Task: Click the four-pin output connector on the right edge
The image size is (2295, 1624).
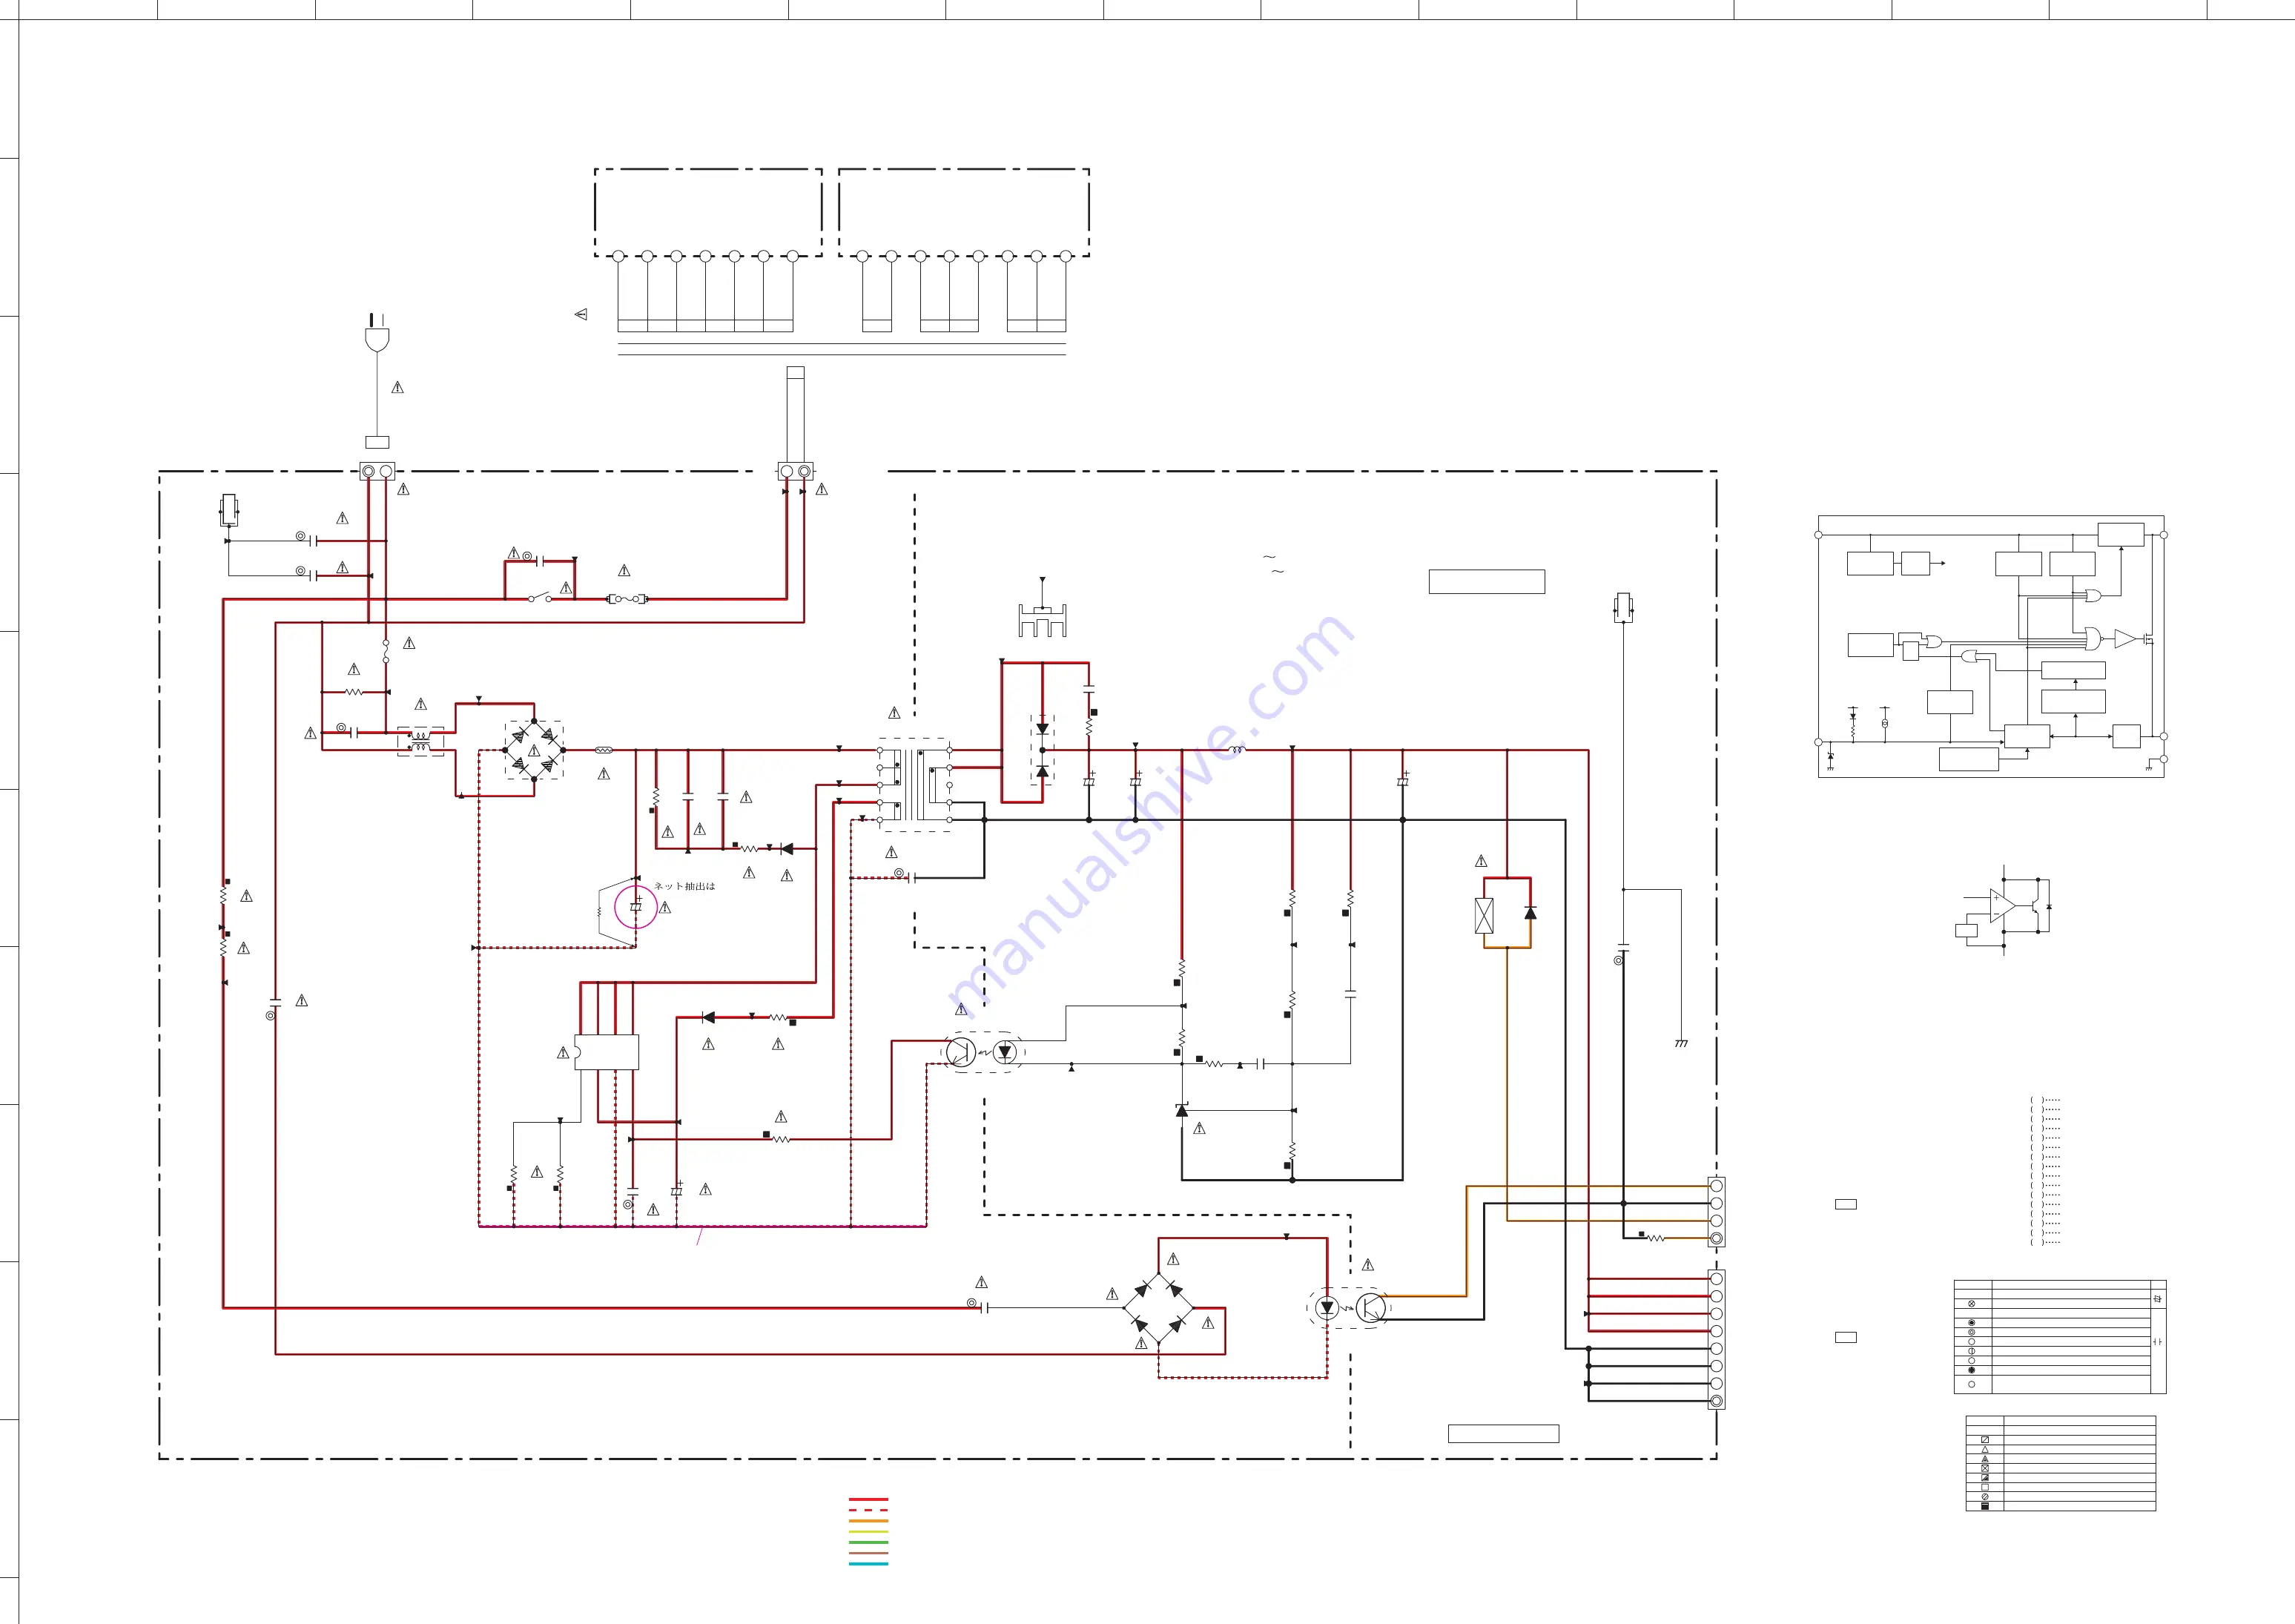Action: tap(1716, 1212)
